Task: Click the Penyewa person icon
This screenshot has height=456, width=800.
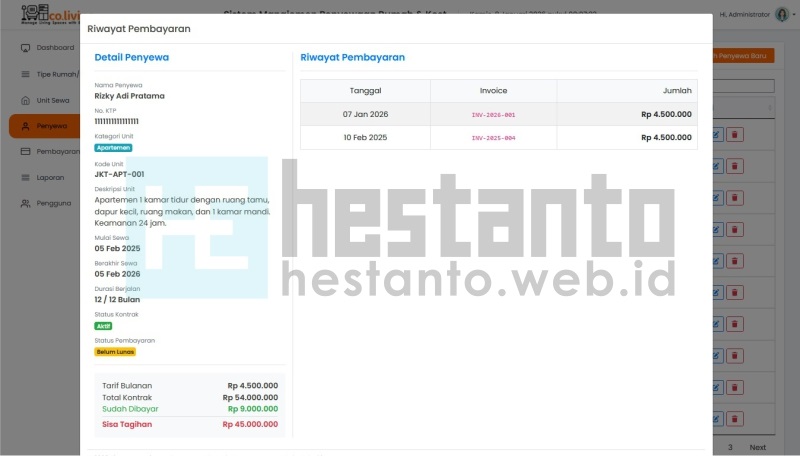Action: coord(24,127)
